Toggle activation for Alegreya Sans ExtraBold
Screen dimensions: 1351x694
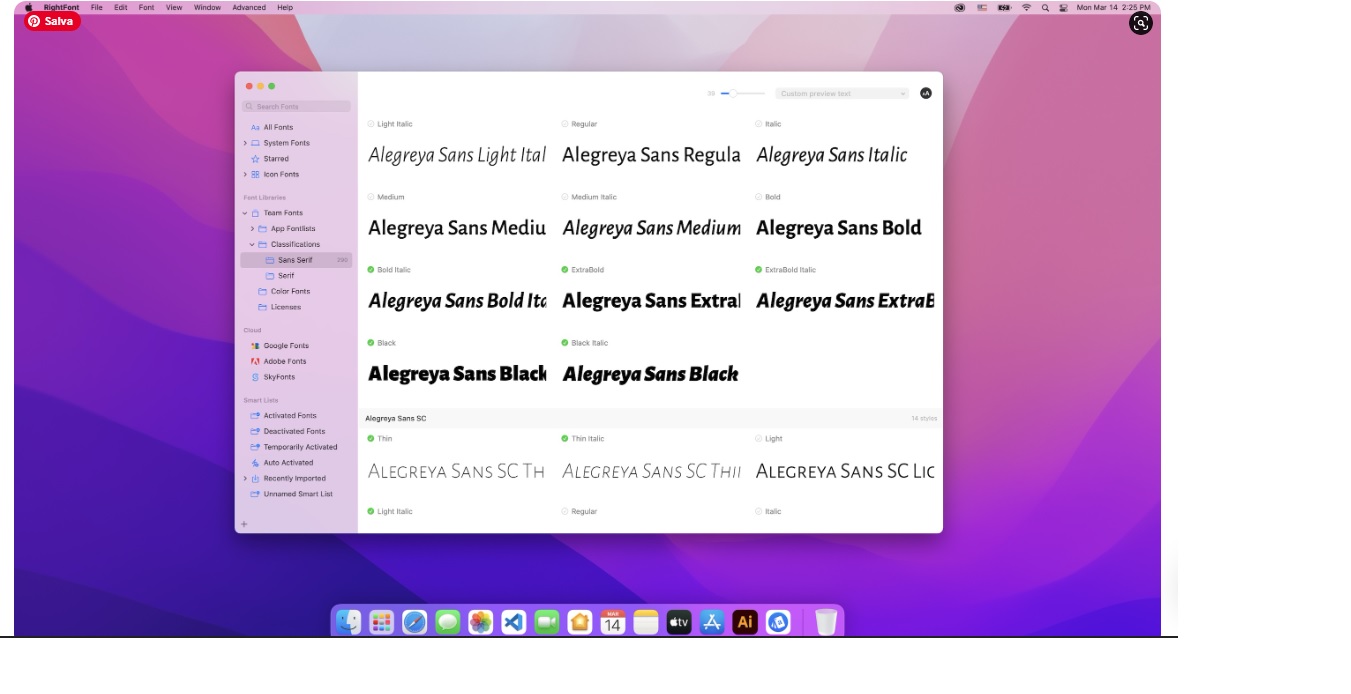pos(565,270)
